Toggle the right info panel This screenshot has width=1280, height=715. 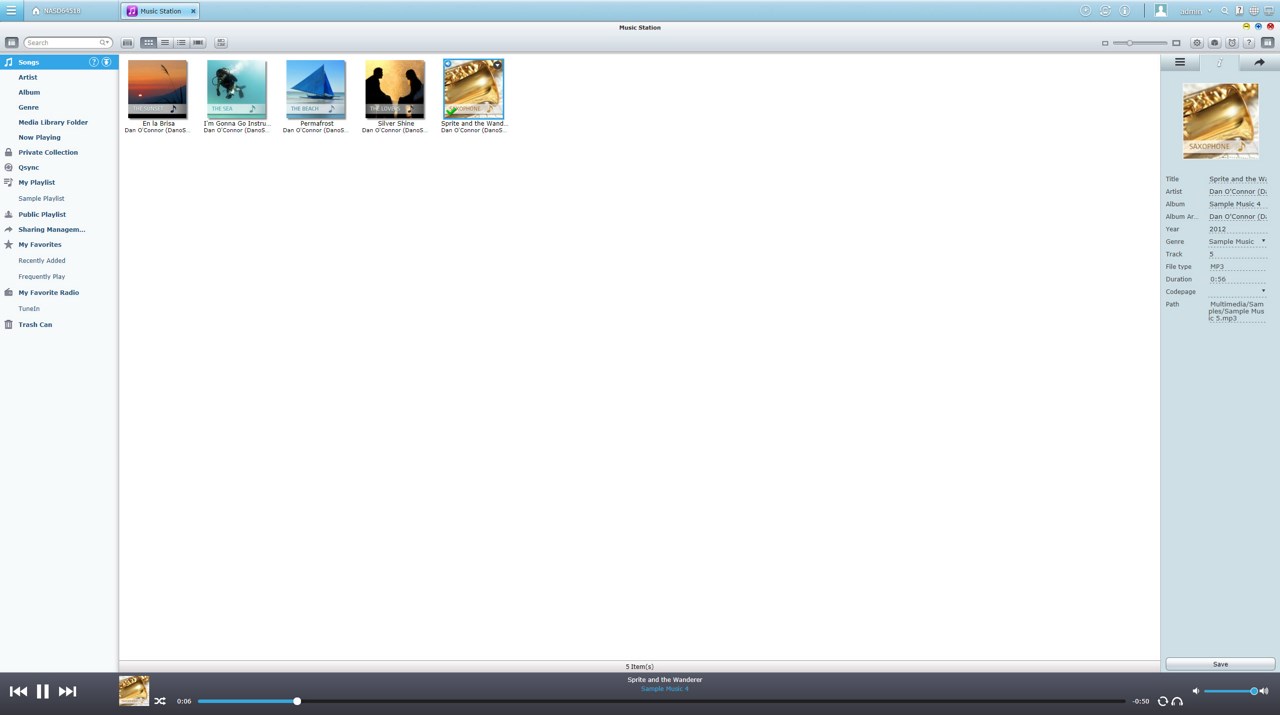click(x=1267, y=43)
